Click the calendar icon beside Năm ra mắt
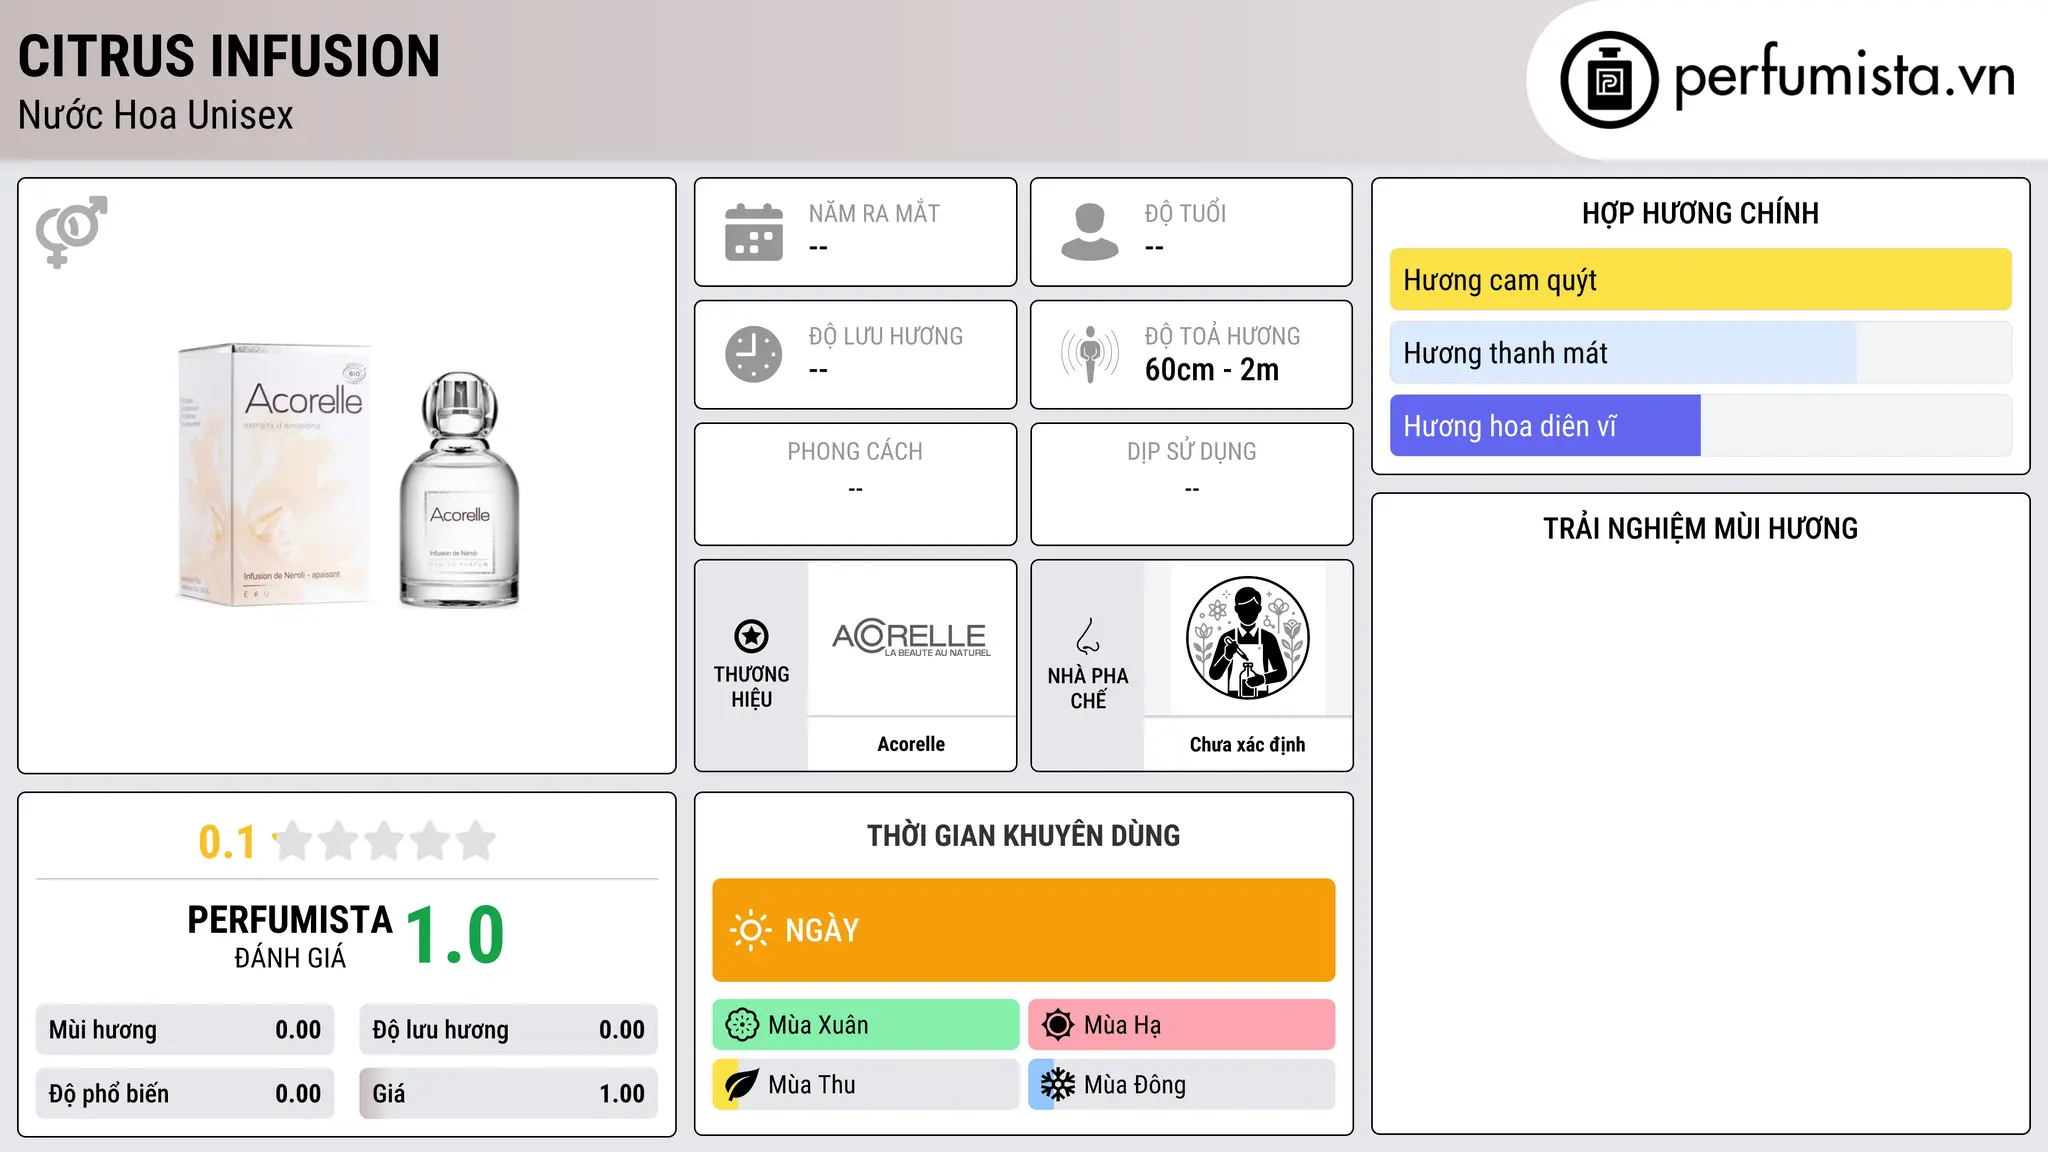The width and height of the screenshot is (2048, 1152). (x=754, y=232)
